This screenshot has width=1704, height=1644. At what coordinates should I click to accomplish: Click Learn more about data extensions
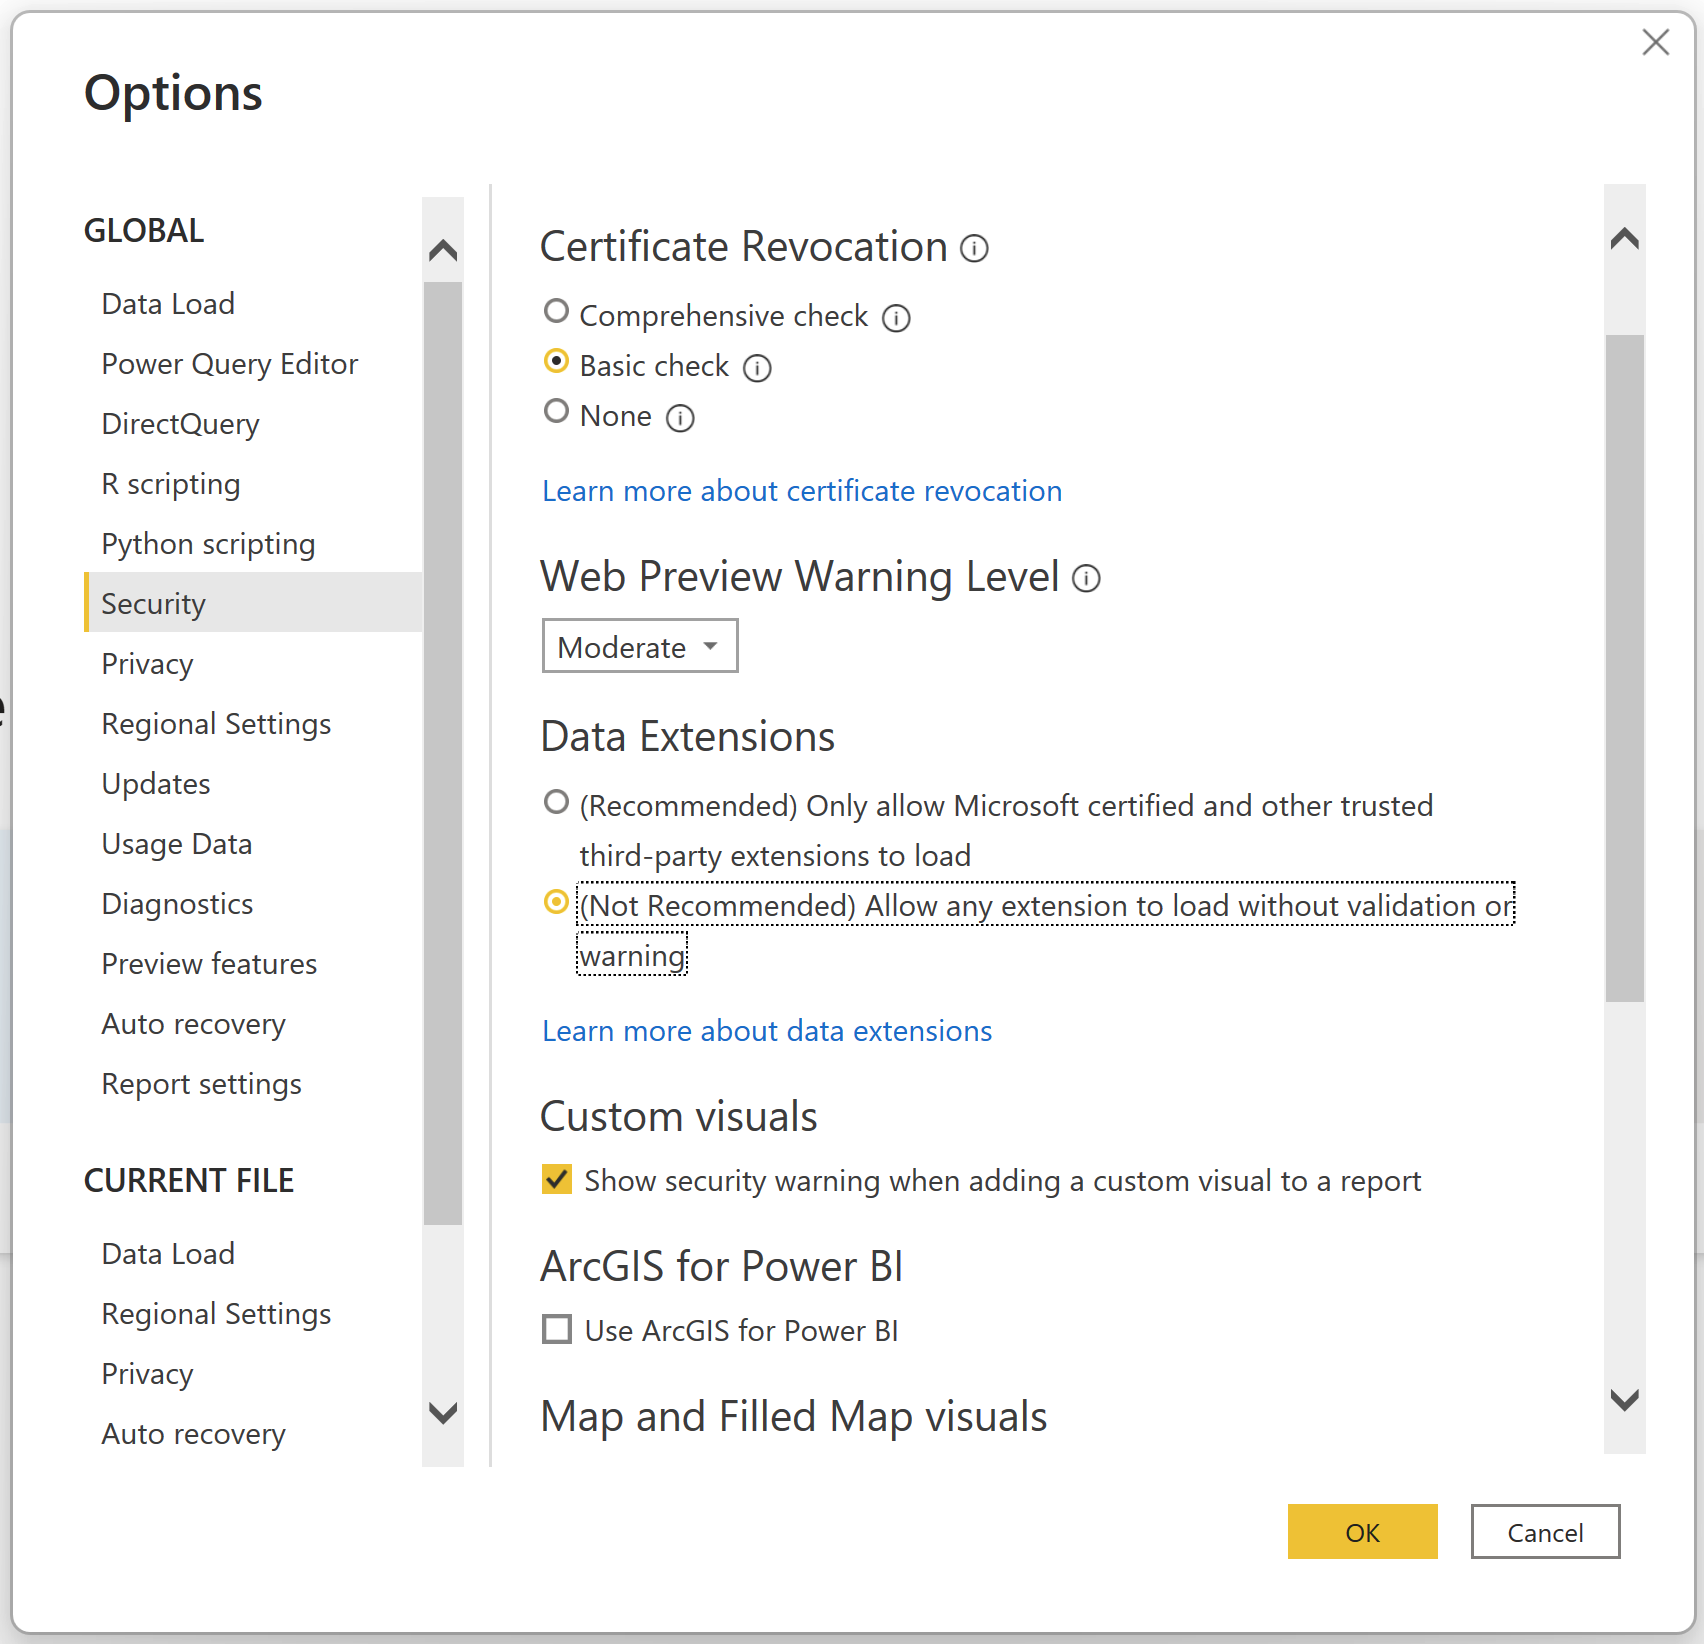click(x=766, y=1031)
